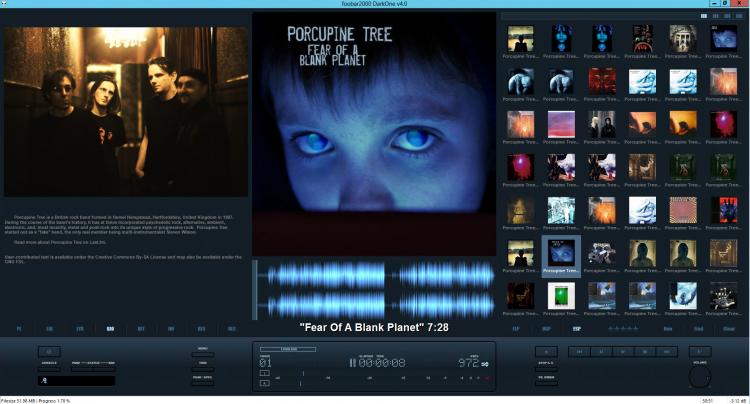Click the '-3.12 dB' status bar value
750x404 pixels.
tap(737, 401)
